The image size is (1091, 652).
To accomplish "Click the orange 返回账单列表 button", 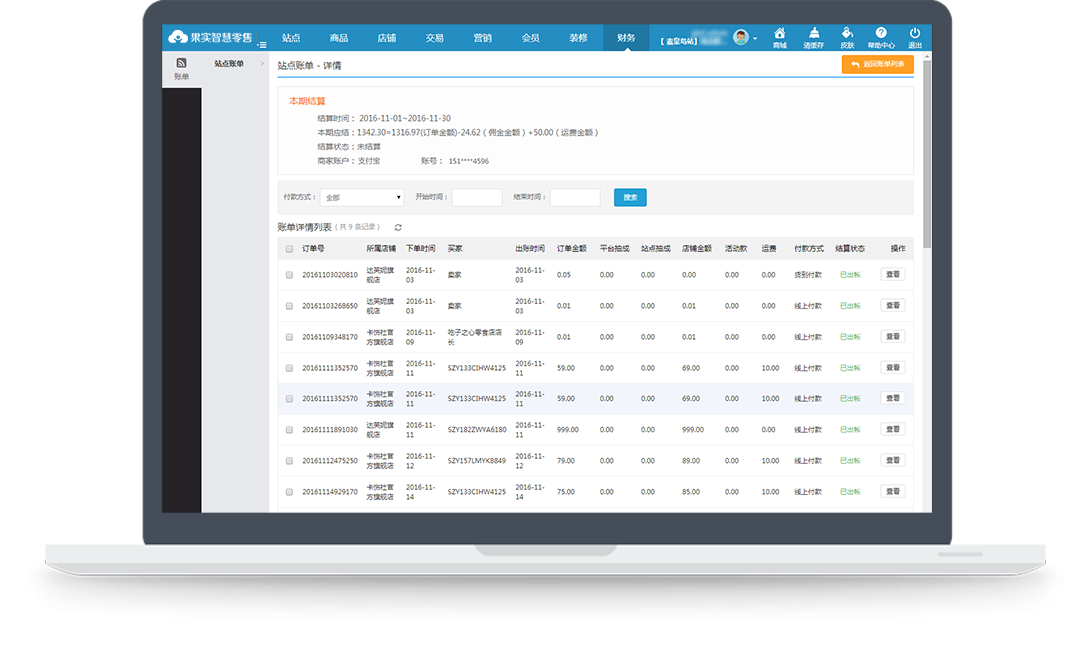I will tap(877, 64).
